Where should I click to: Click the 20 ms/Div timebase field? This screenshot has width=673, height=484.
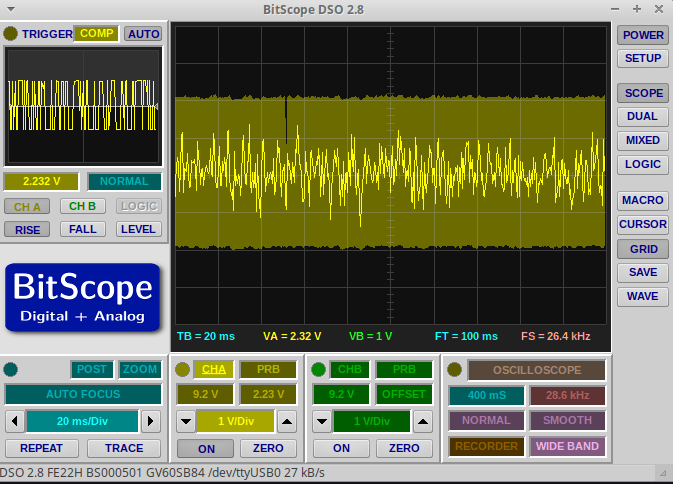point(82,421)
